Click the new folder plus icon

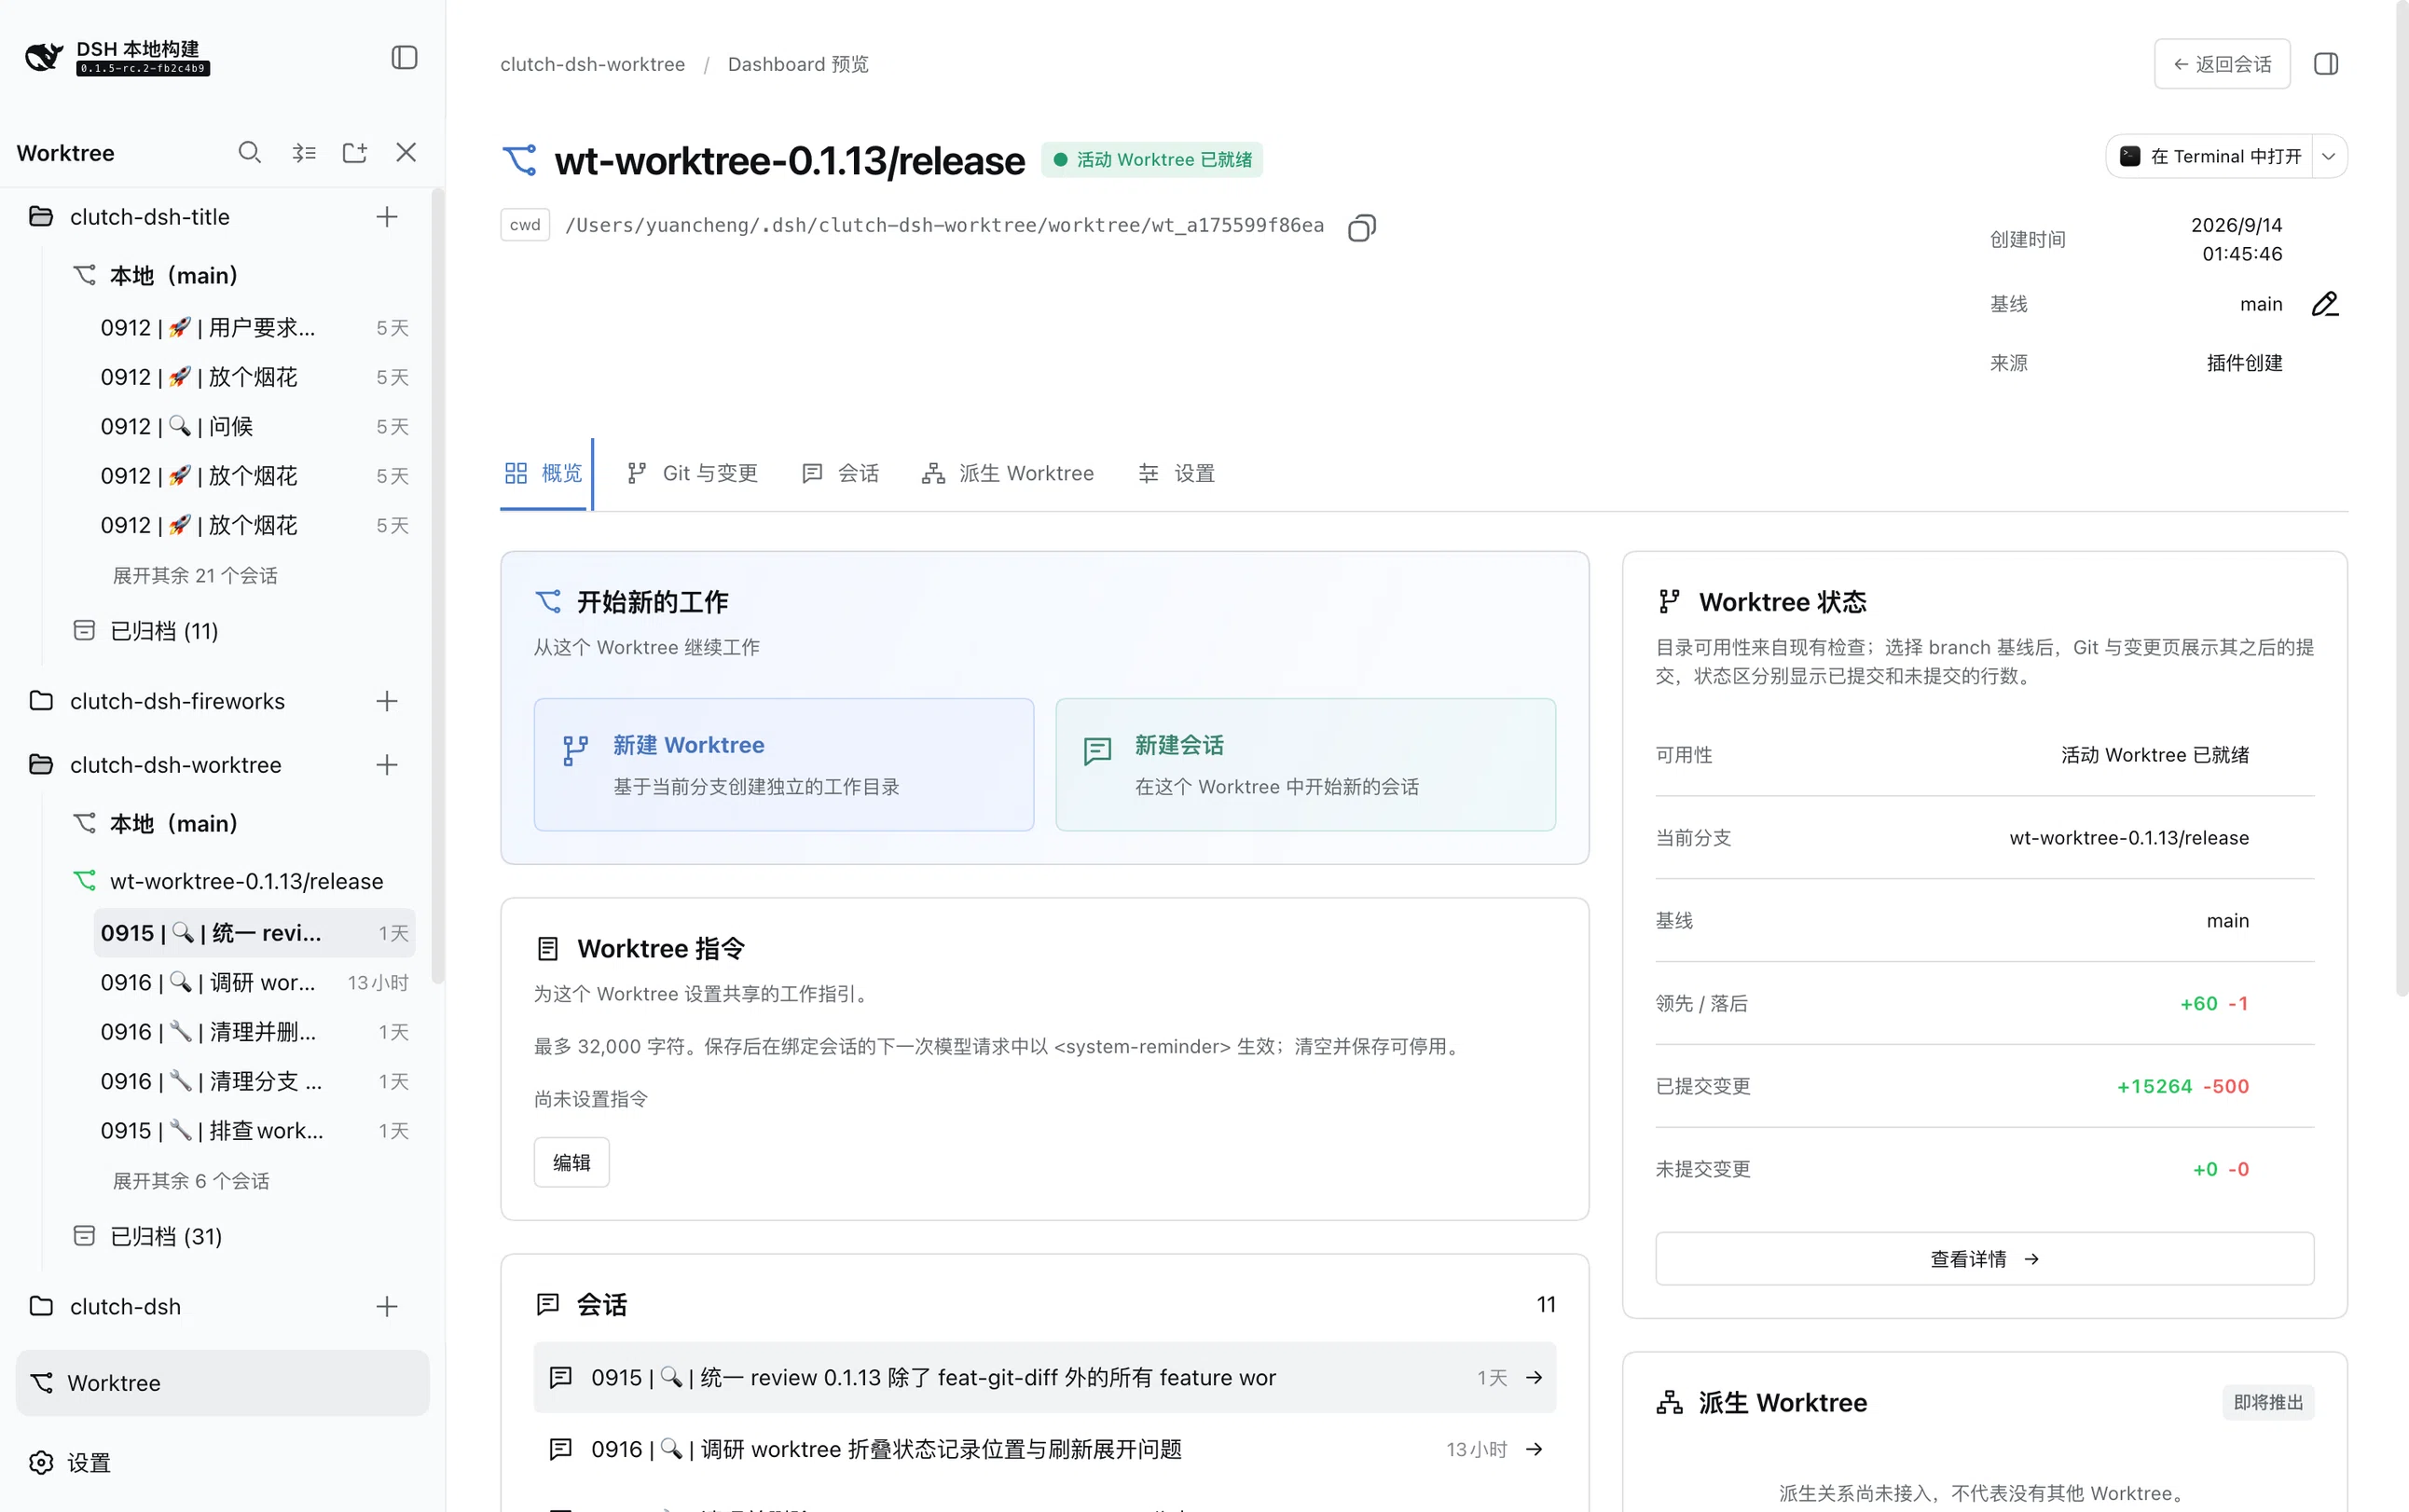[x=355, y=152]
